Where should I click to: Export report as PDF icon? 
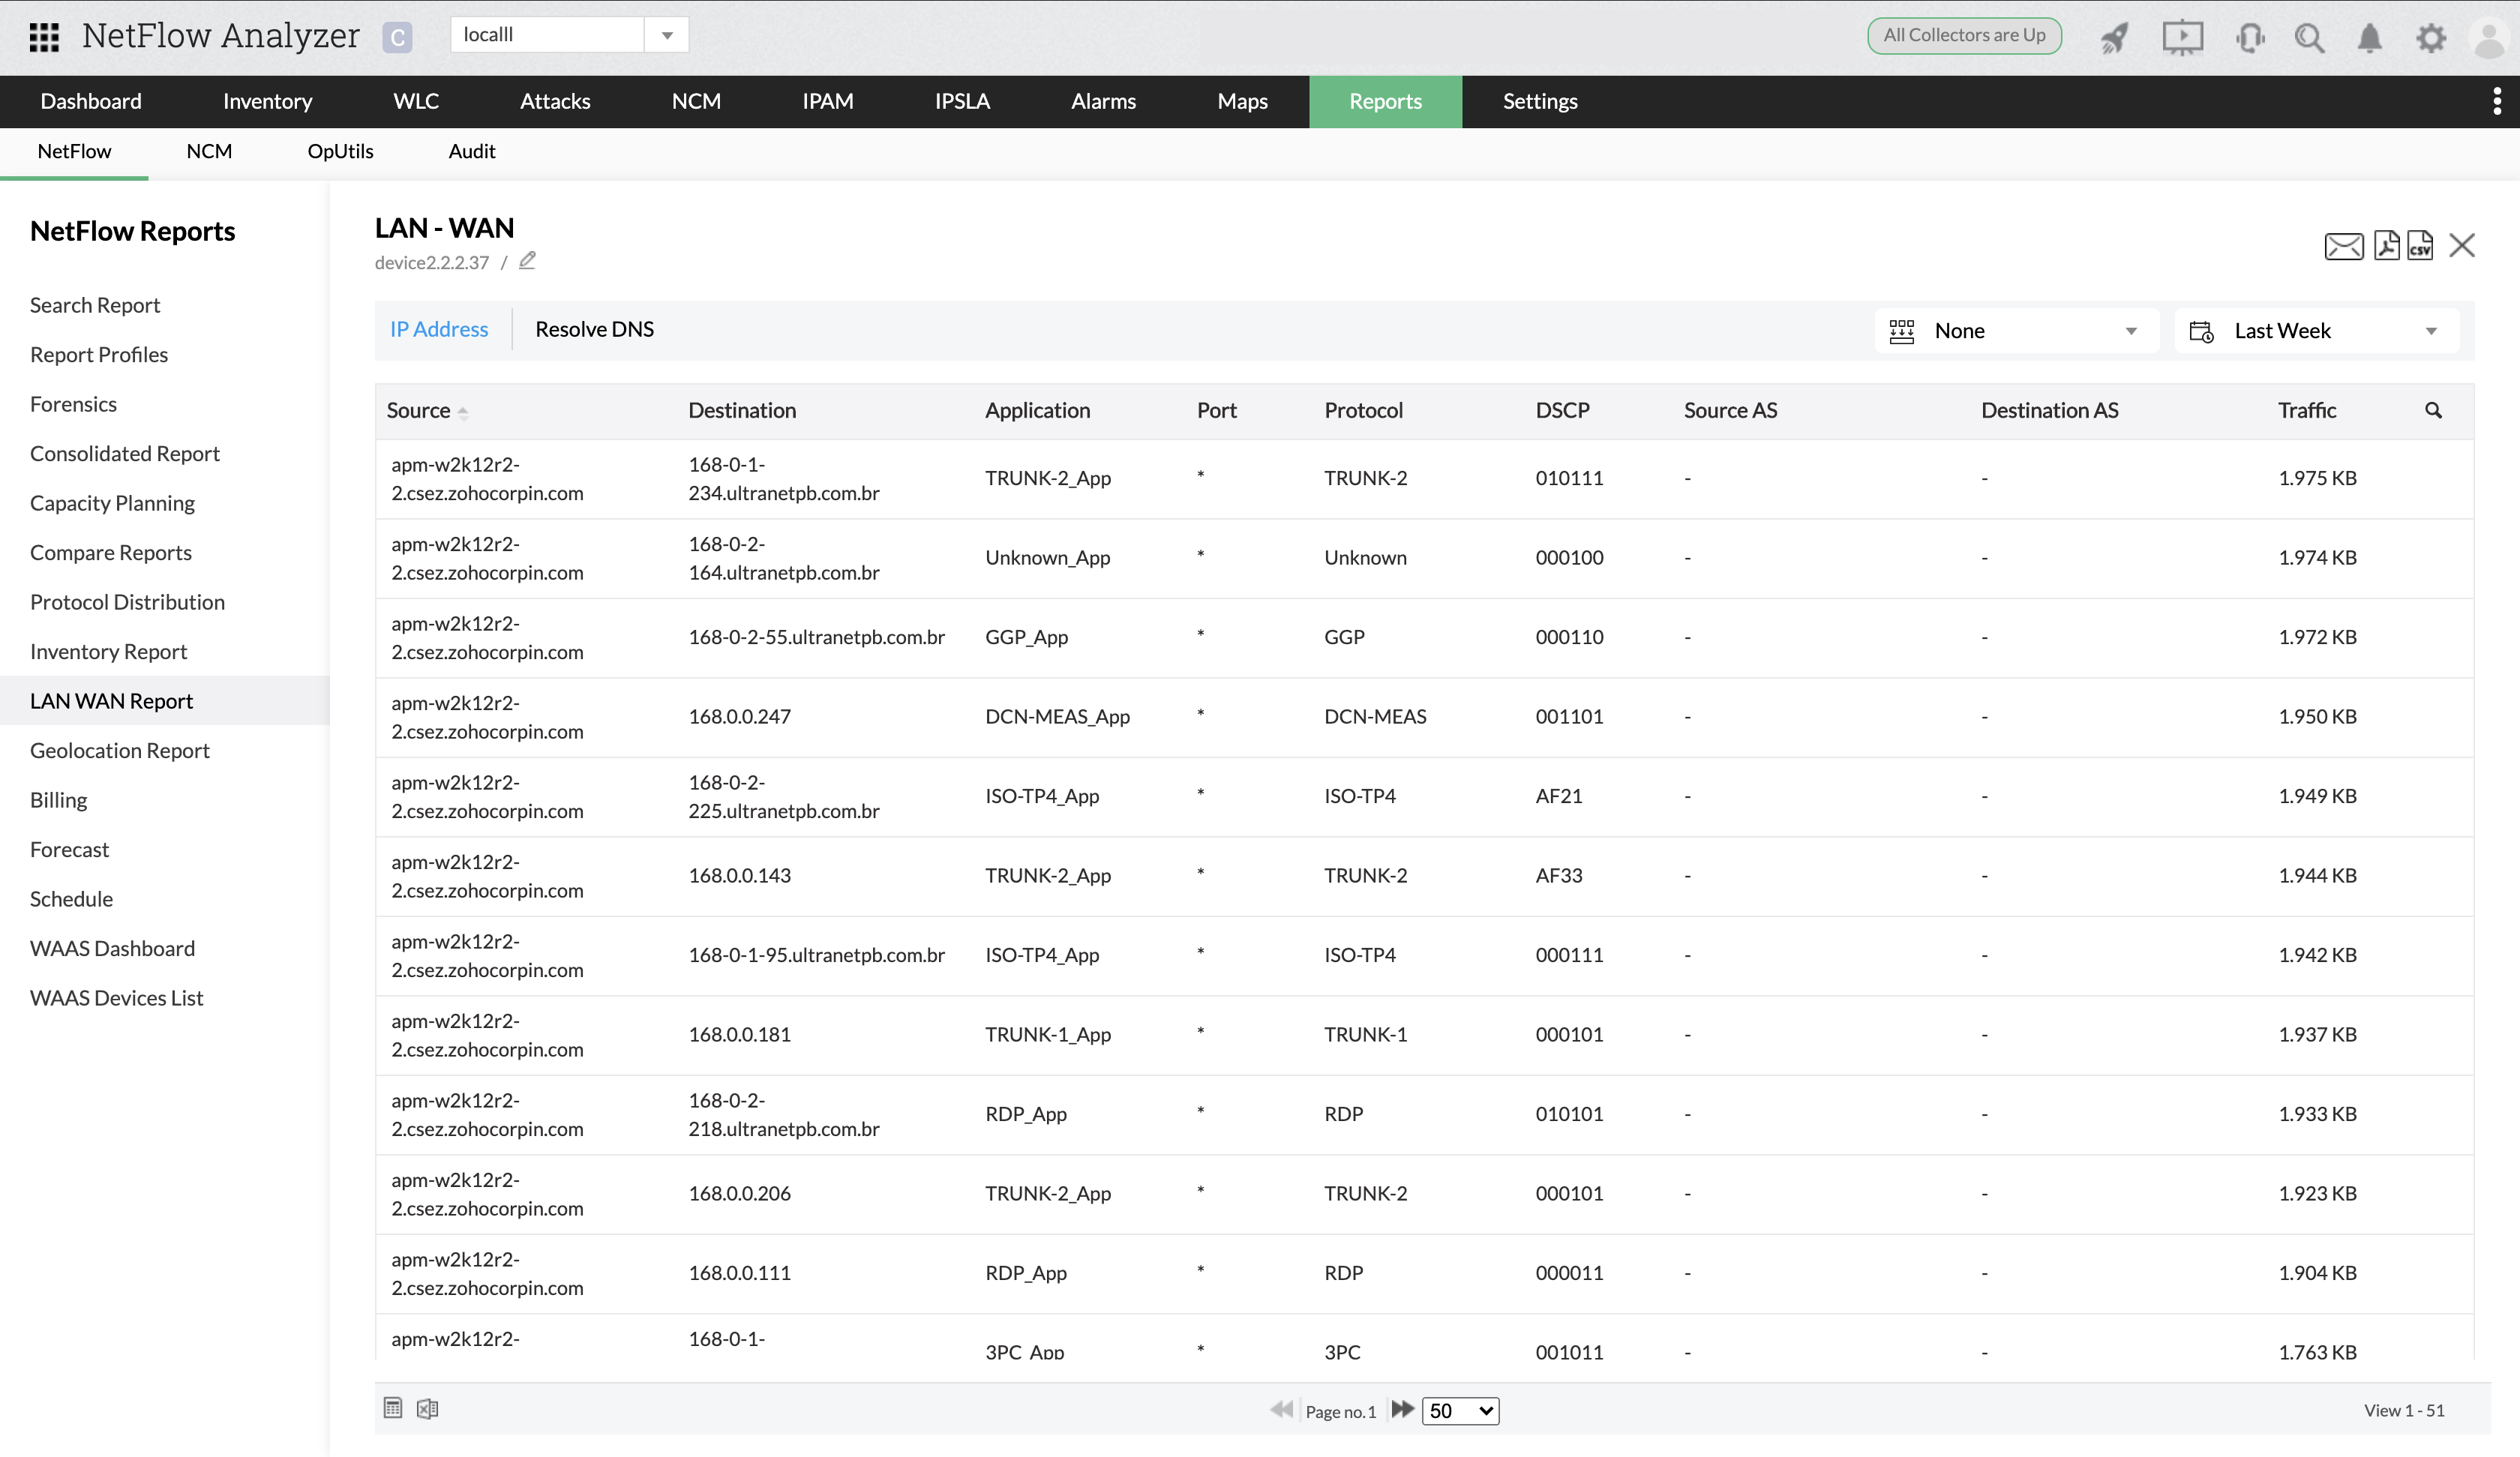tap(2386, 245)
